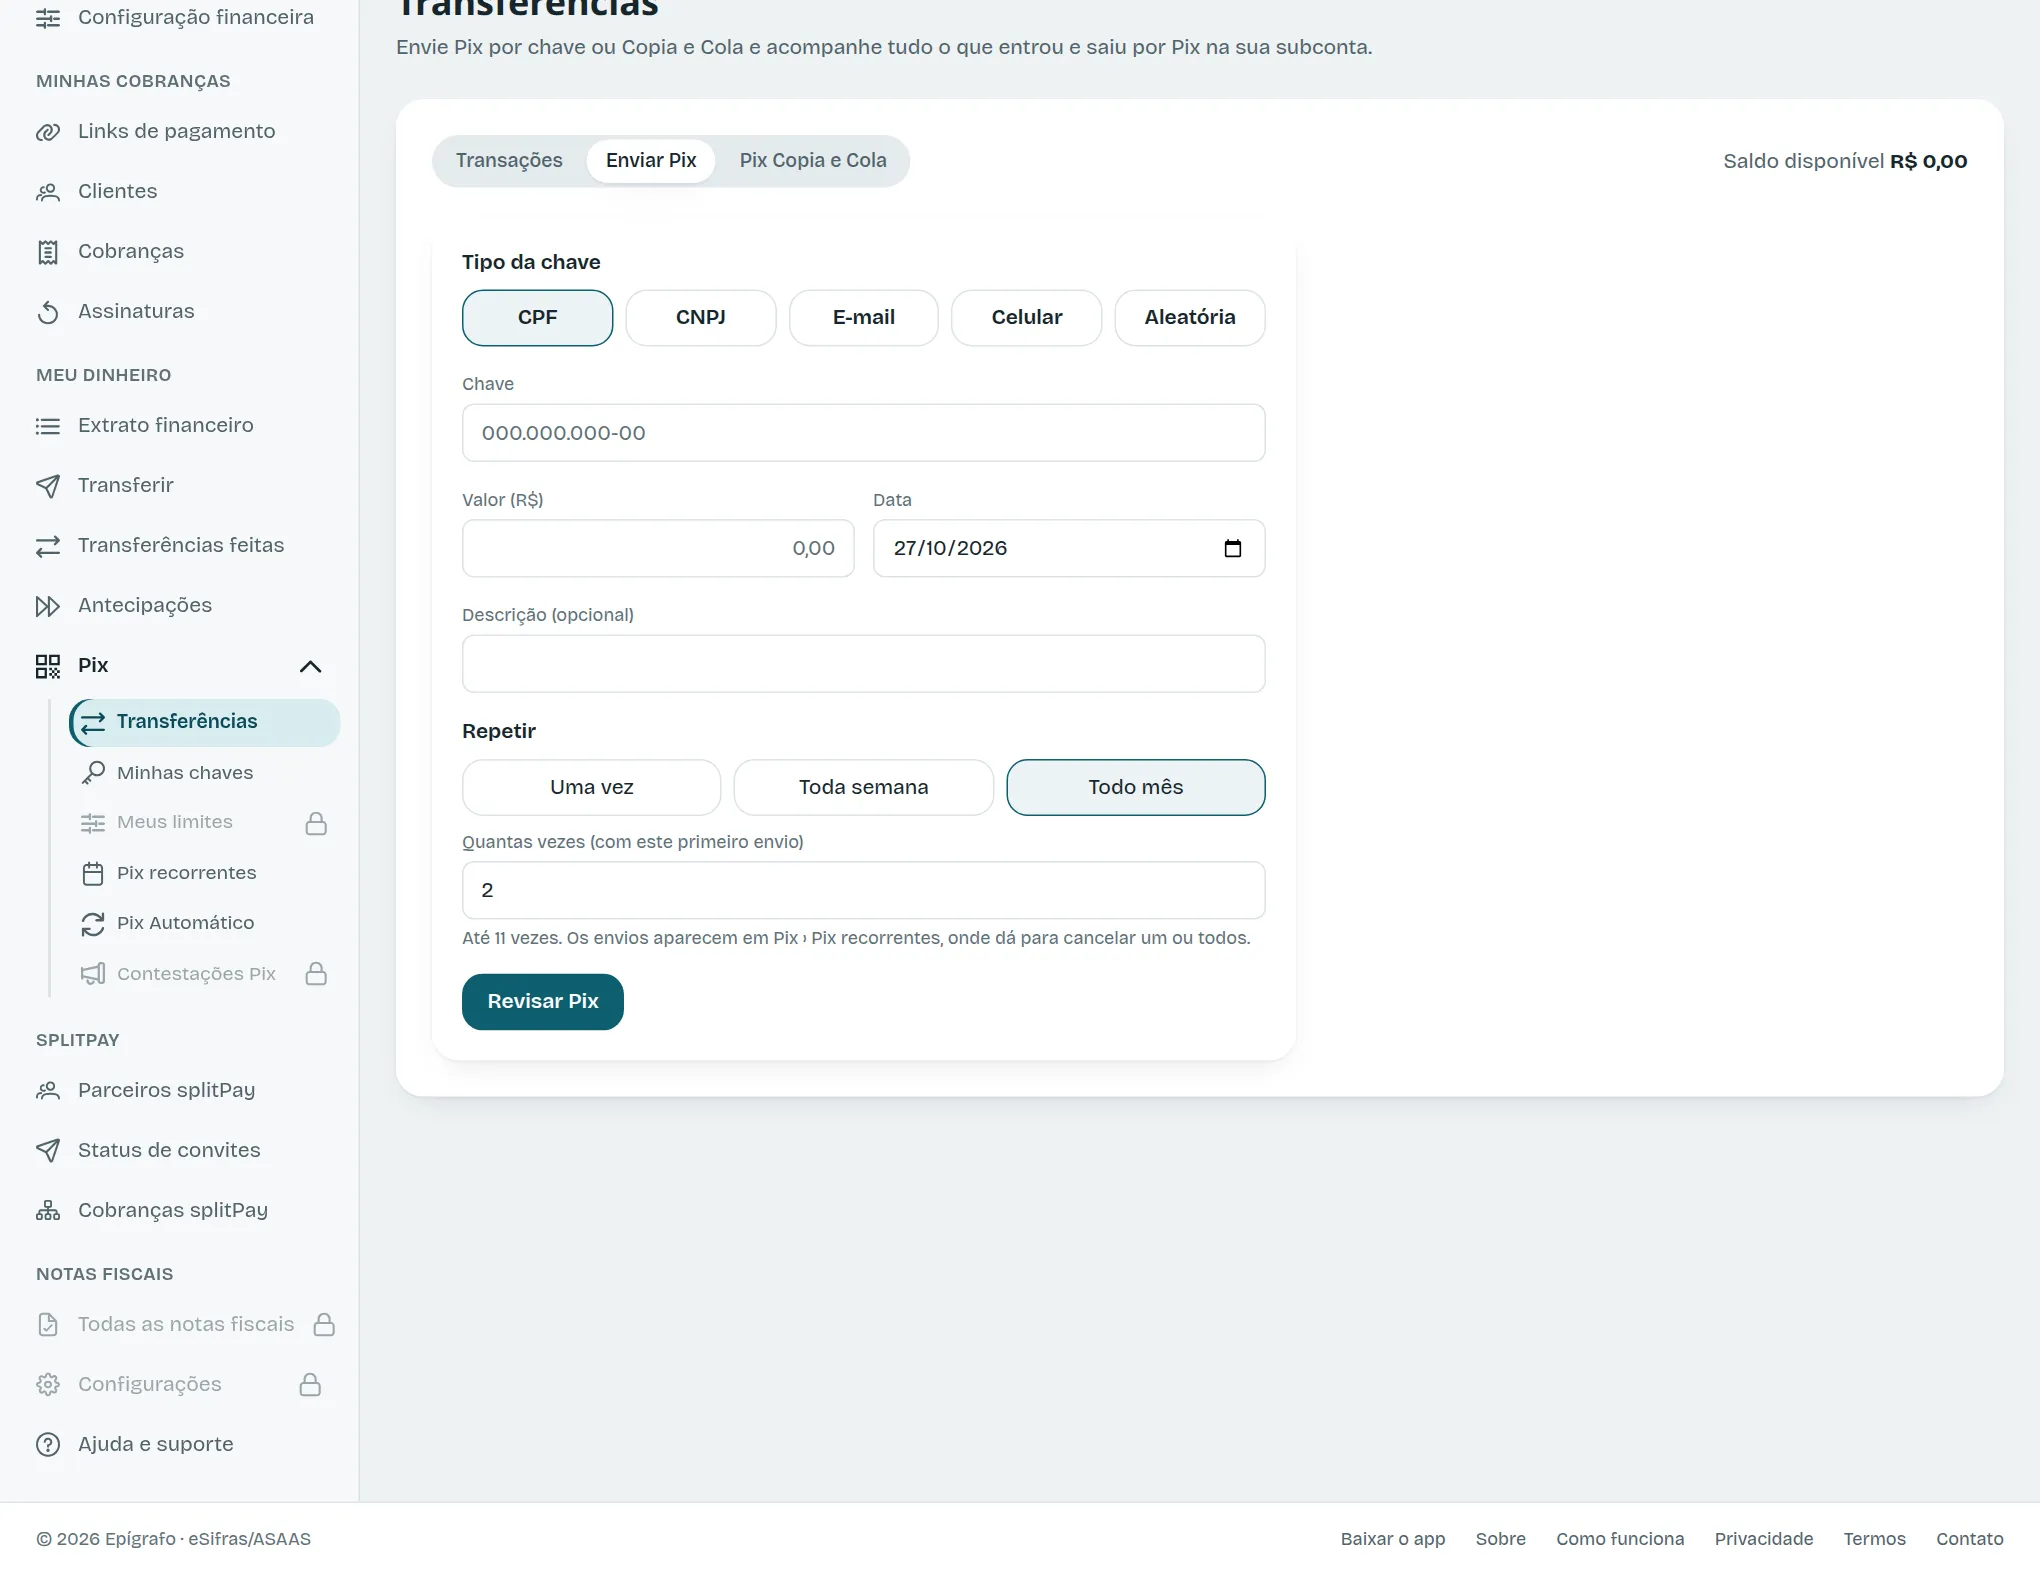Click the Descrição (opcional) field
Screen dimensions: 2040x1575
864,664
